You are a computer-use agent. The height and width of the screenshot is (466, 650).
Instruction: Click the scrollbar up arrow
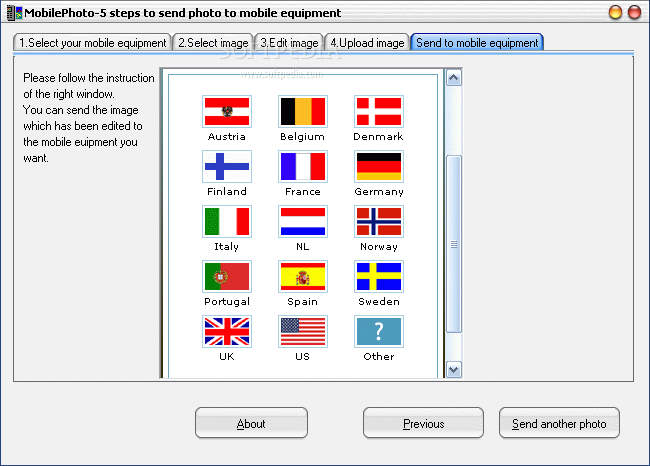[x=454, y=78]
